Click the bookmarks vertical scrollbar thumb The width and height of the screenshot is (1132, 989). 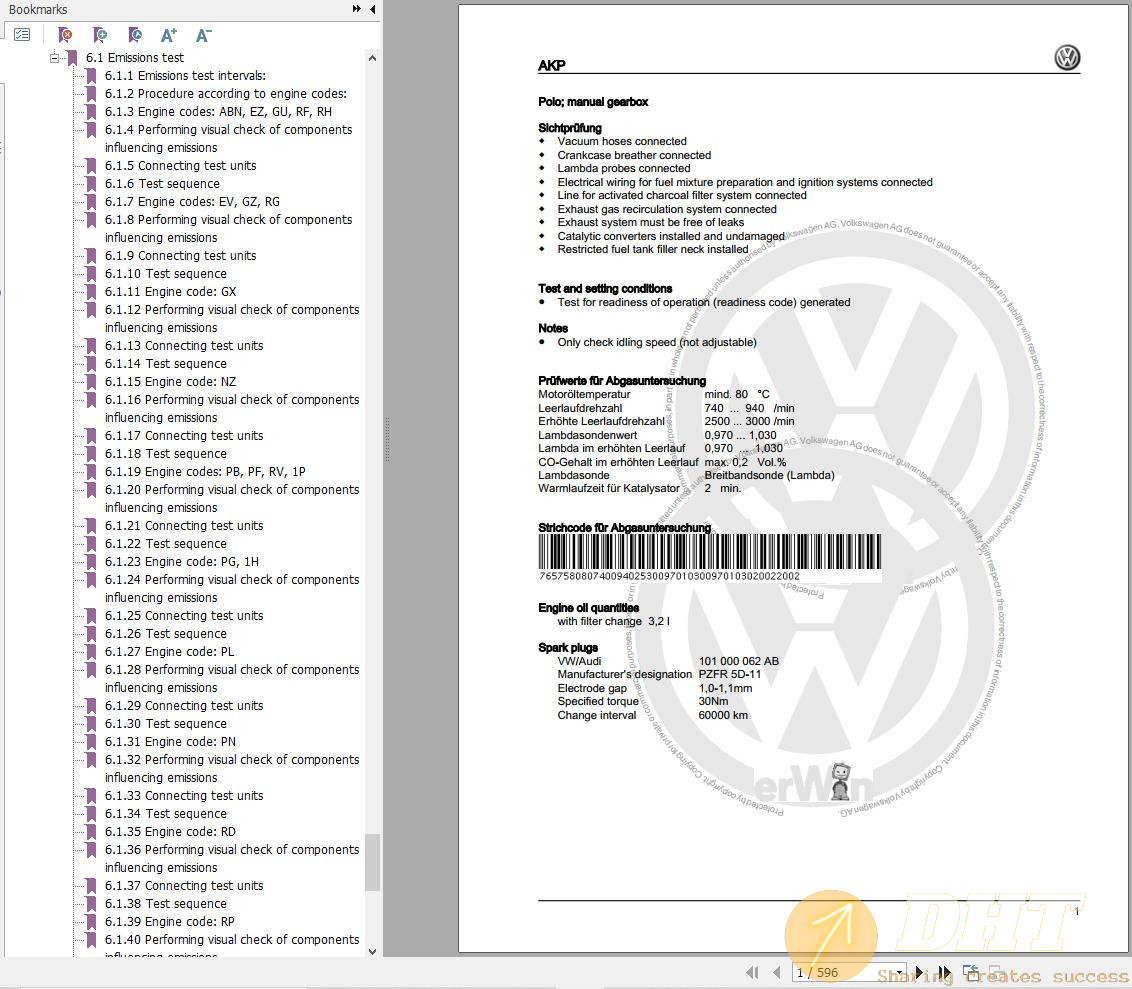coord(373,863)
